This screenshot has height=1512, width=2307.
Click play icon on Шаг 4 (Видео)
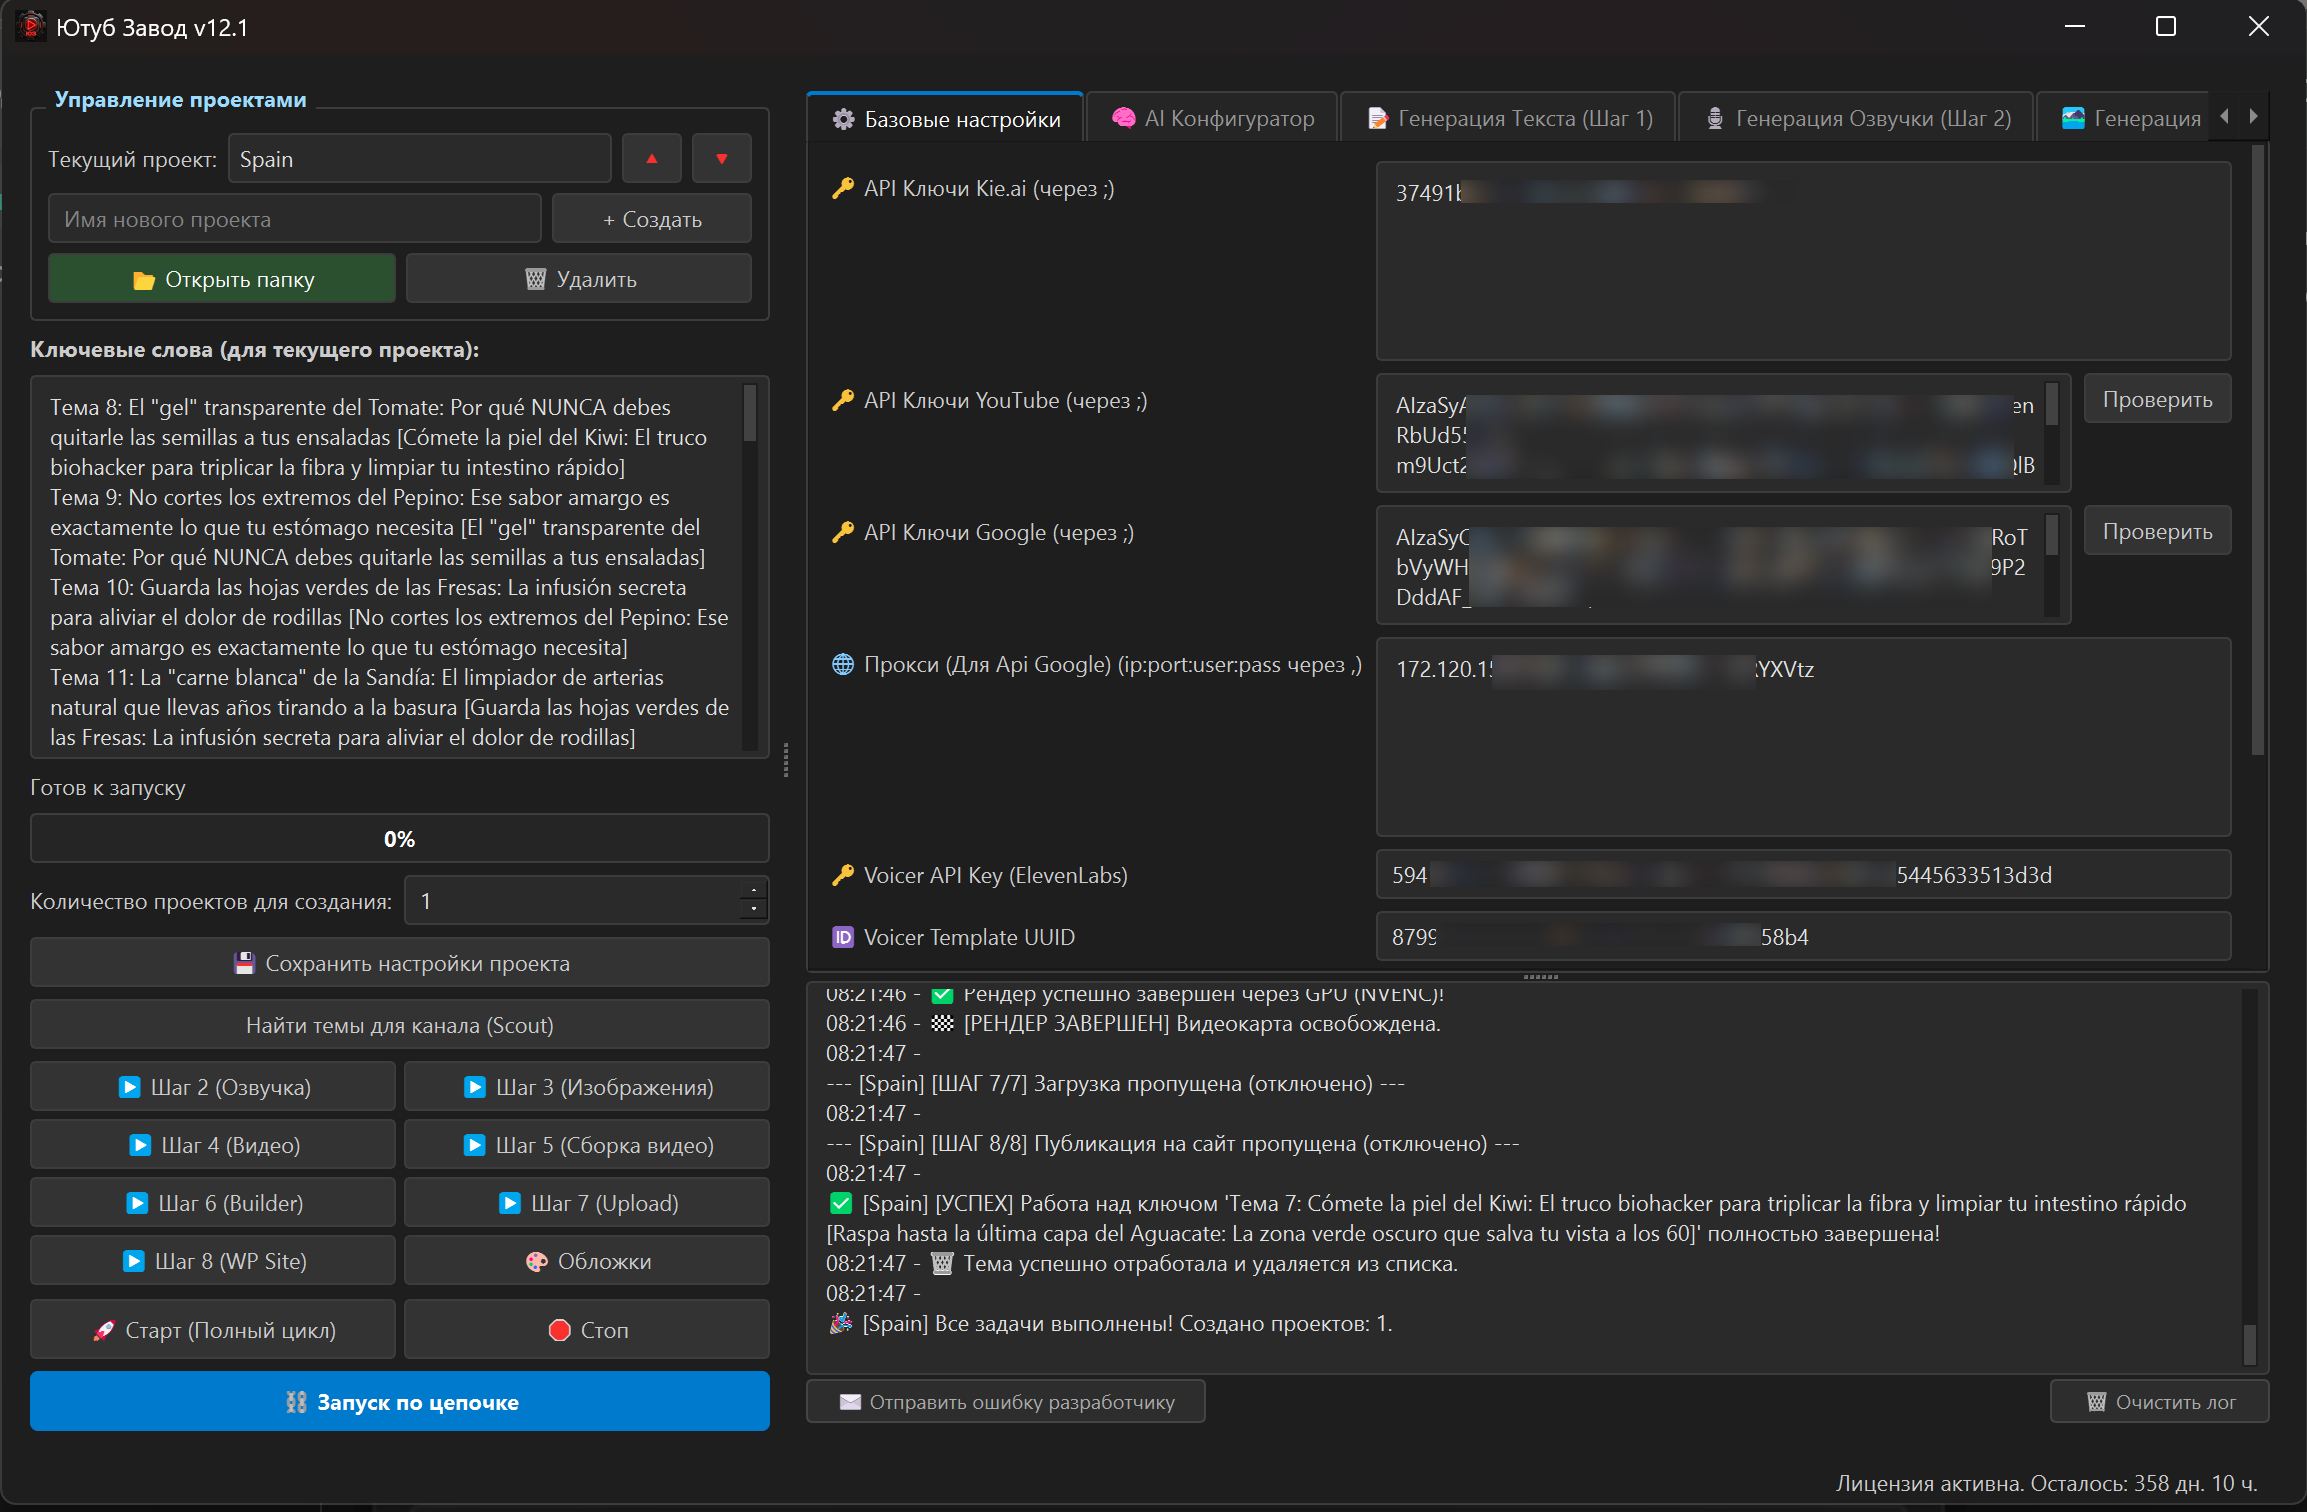point(141,1145)
